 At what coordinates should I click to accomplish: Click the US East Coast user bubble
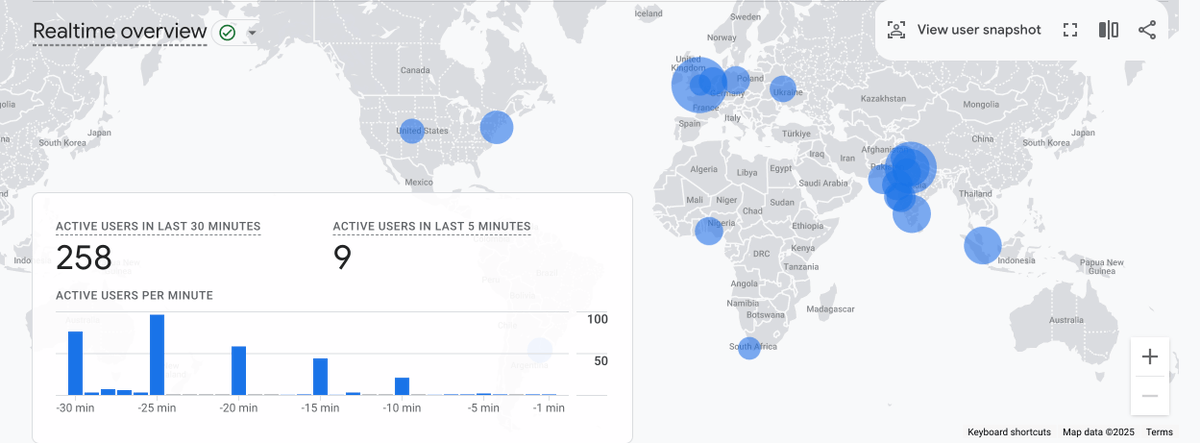pyautogui.click(x=496, y=127)
